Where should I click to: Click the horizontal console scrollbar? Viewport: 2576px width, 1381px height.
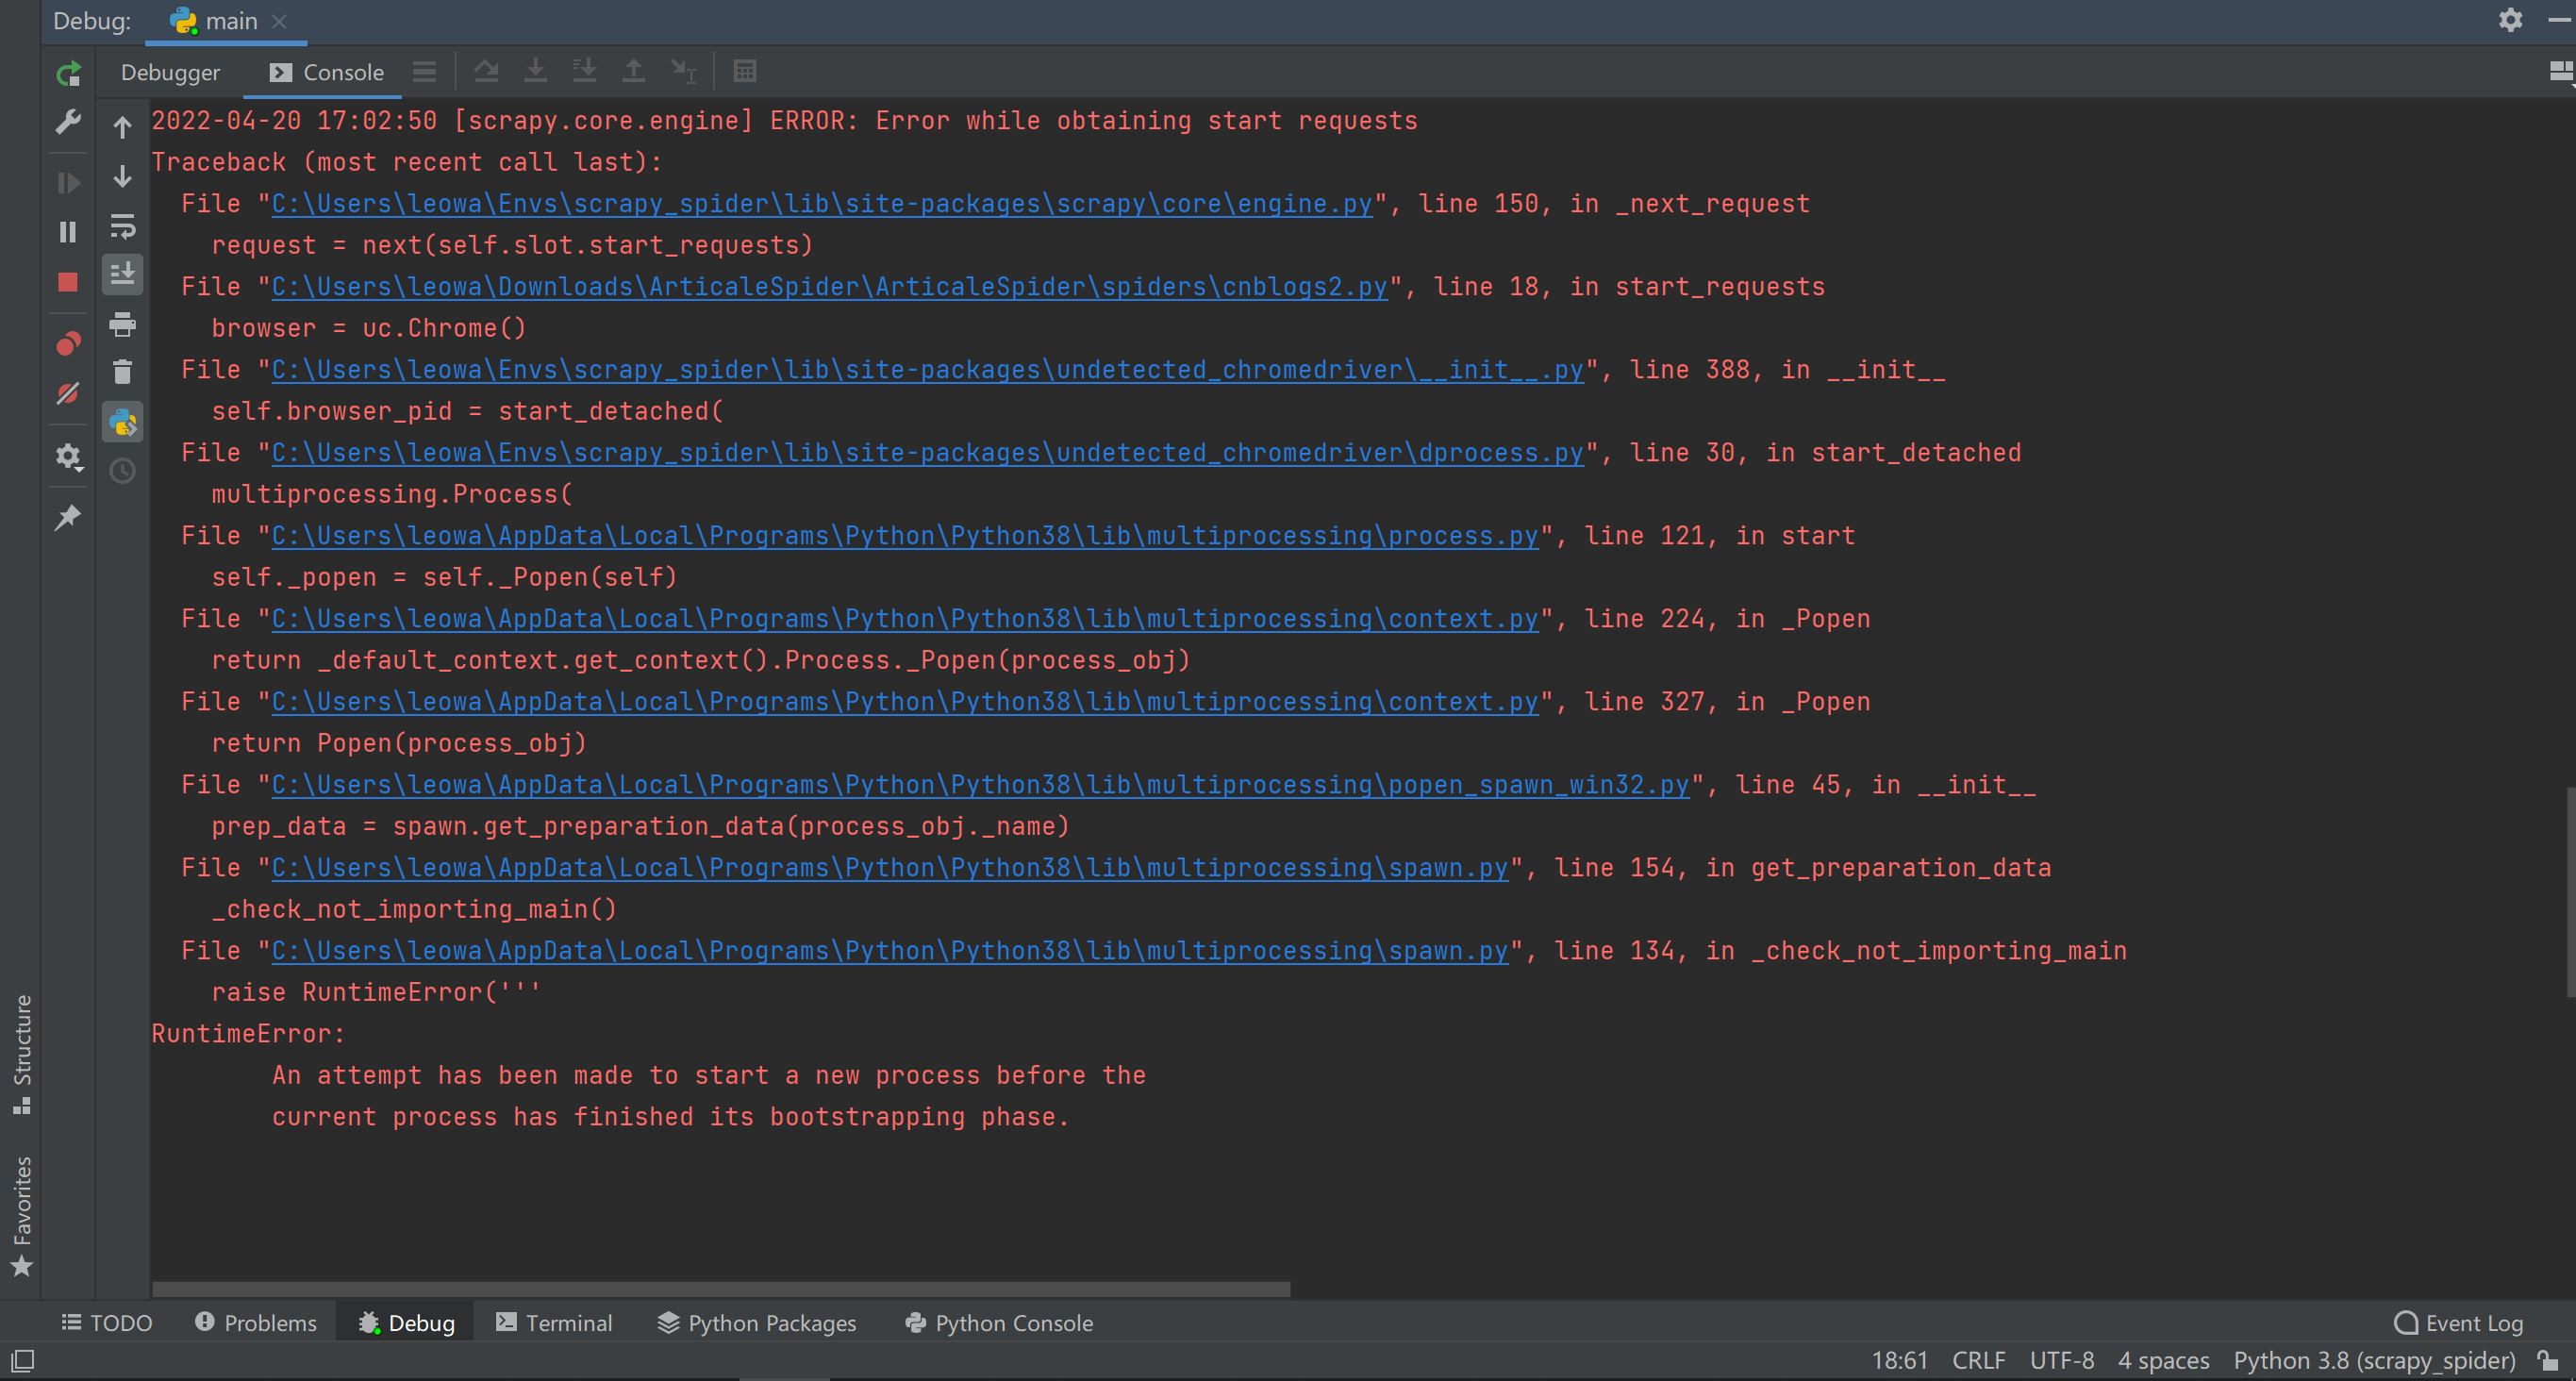720,1289
